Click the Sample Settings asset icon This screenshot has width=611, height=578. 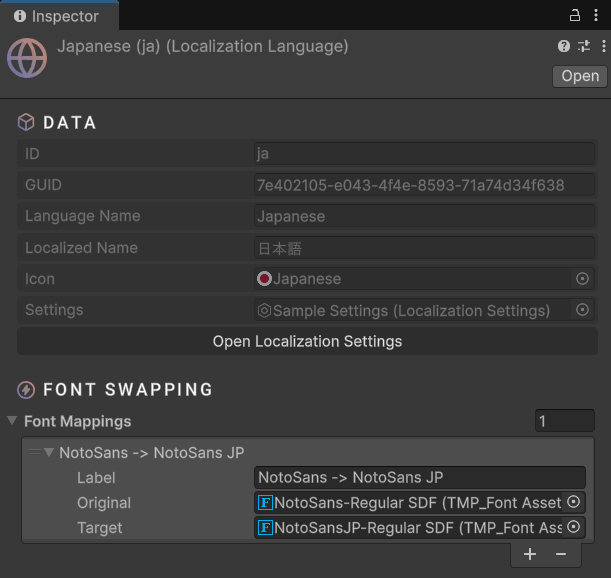[264, 311]
